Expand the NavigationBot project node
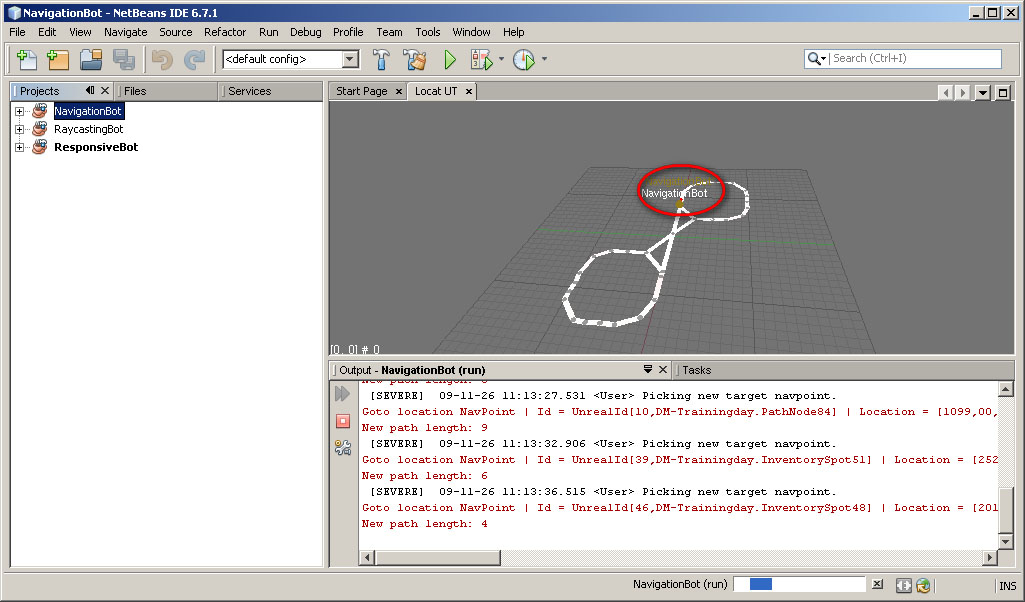Image resolution: width=1025 pixels, height=602 pixels. (x=20, y=111)
